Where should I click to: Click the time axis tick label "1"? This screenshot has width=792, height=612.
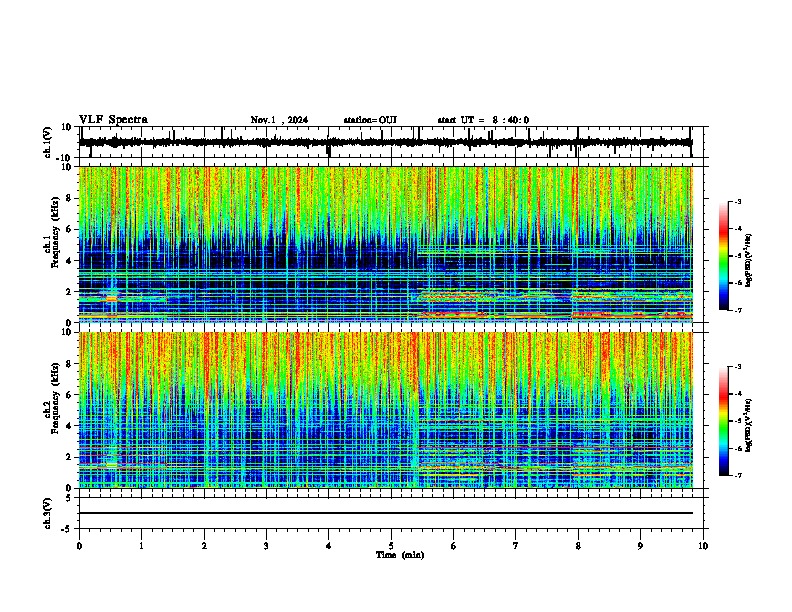coord(141,546)
